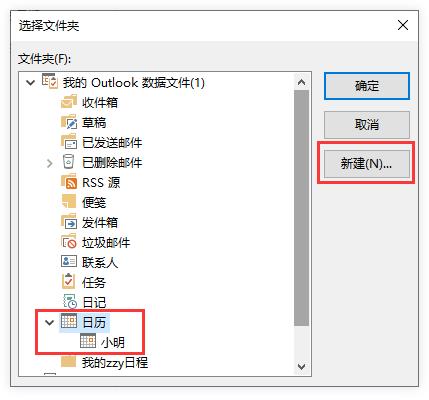Select the 垃圾邮件 junk mail icon
Viewport: 429px width, 400px height.
point(69,242)
